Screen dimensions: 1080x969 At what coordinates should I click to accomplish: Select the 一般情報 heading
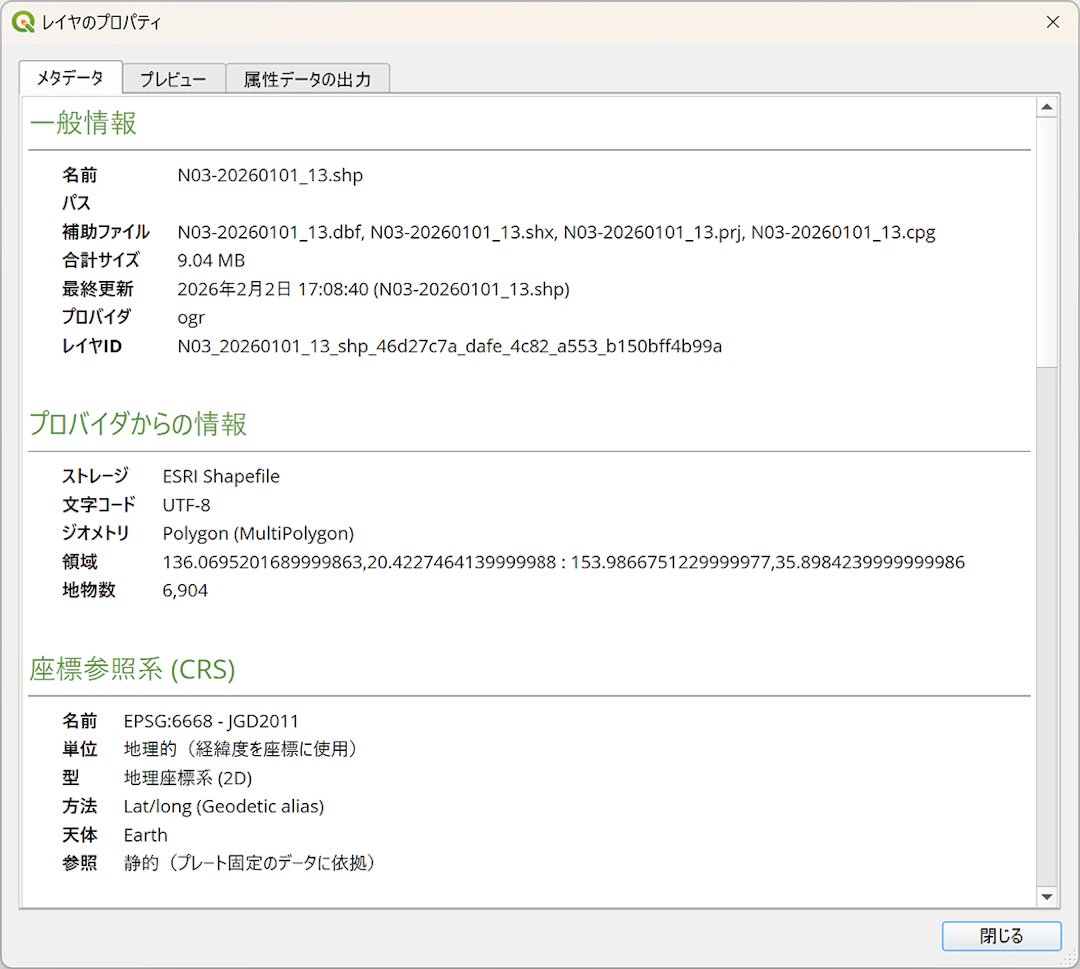pyautogui.click(x=83, y=123)
